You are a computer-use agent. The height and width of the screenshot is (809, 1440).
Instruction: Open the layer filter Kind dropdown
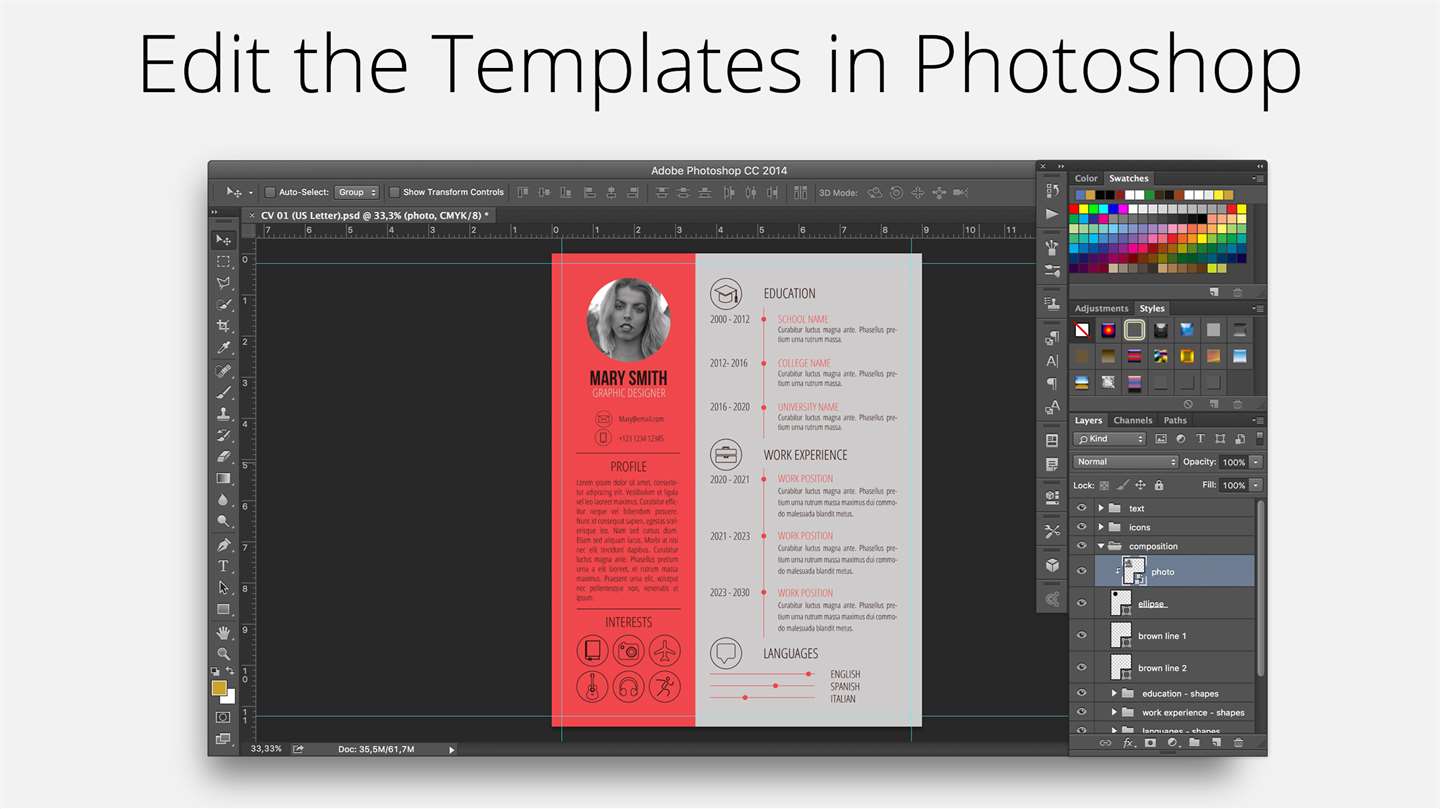pos(1110,439)
